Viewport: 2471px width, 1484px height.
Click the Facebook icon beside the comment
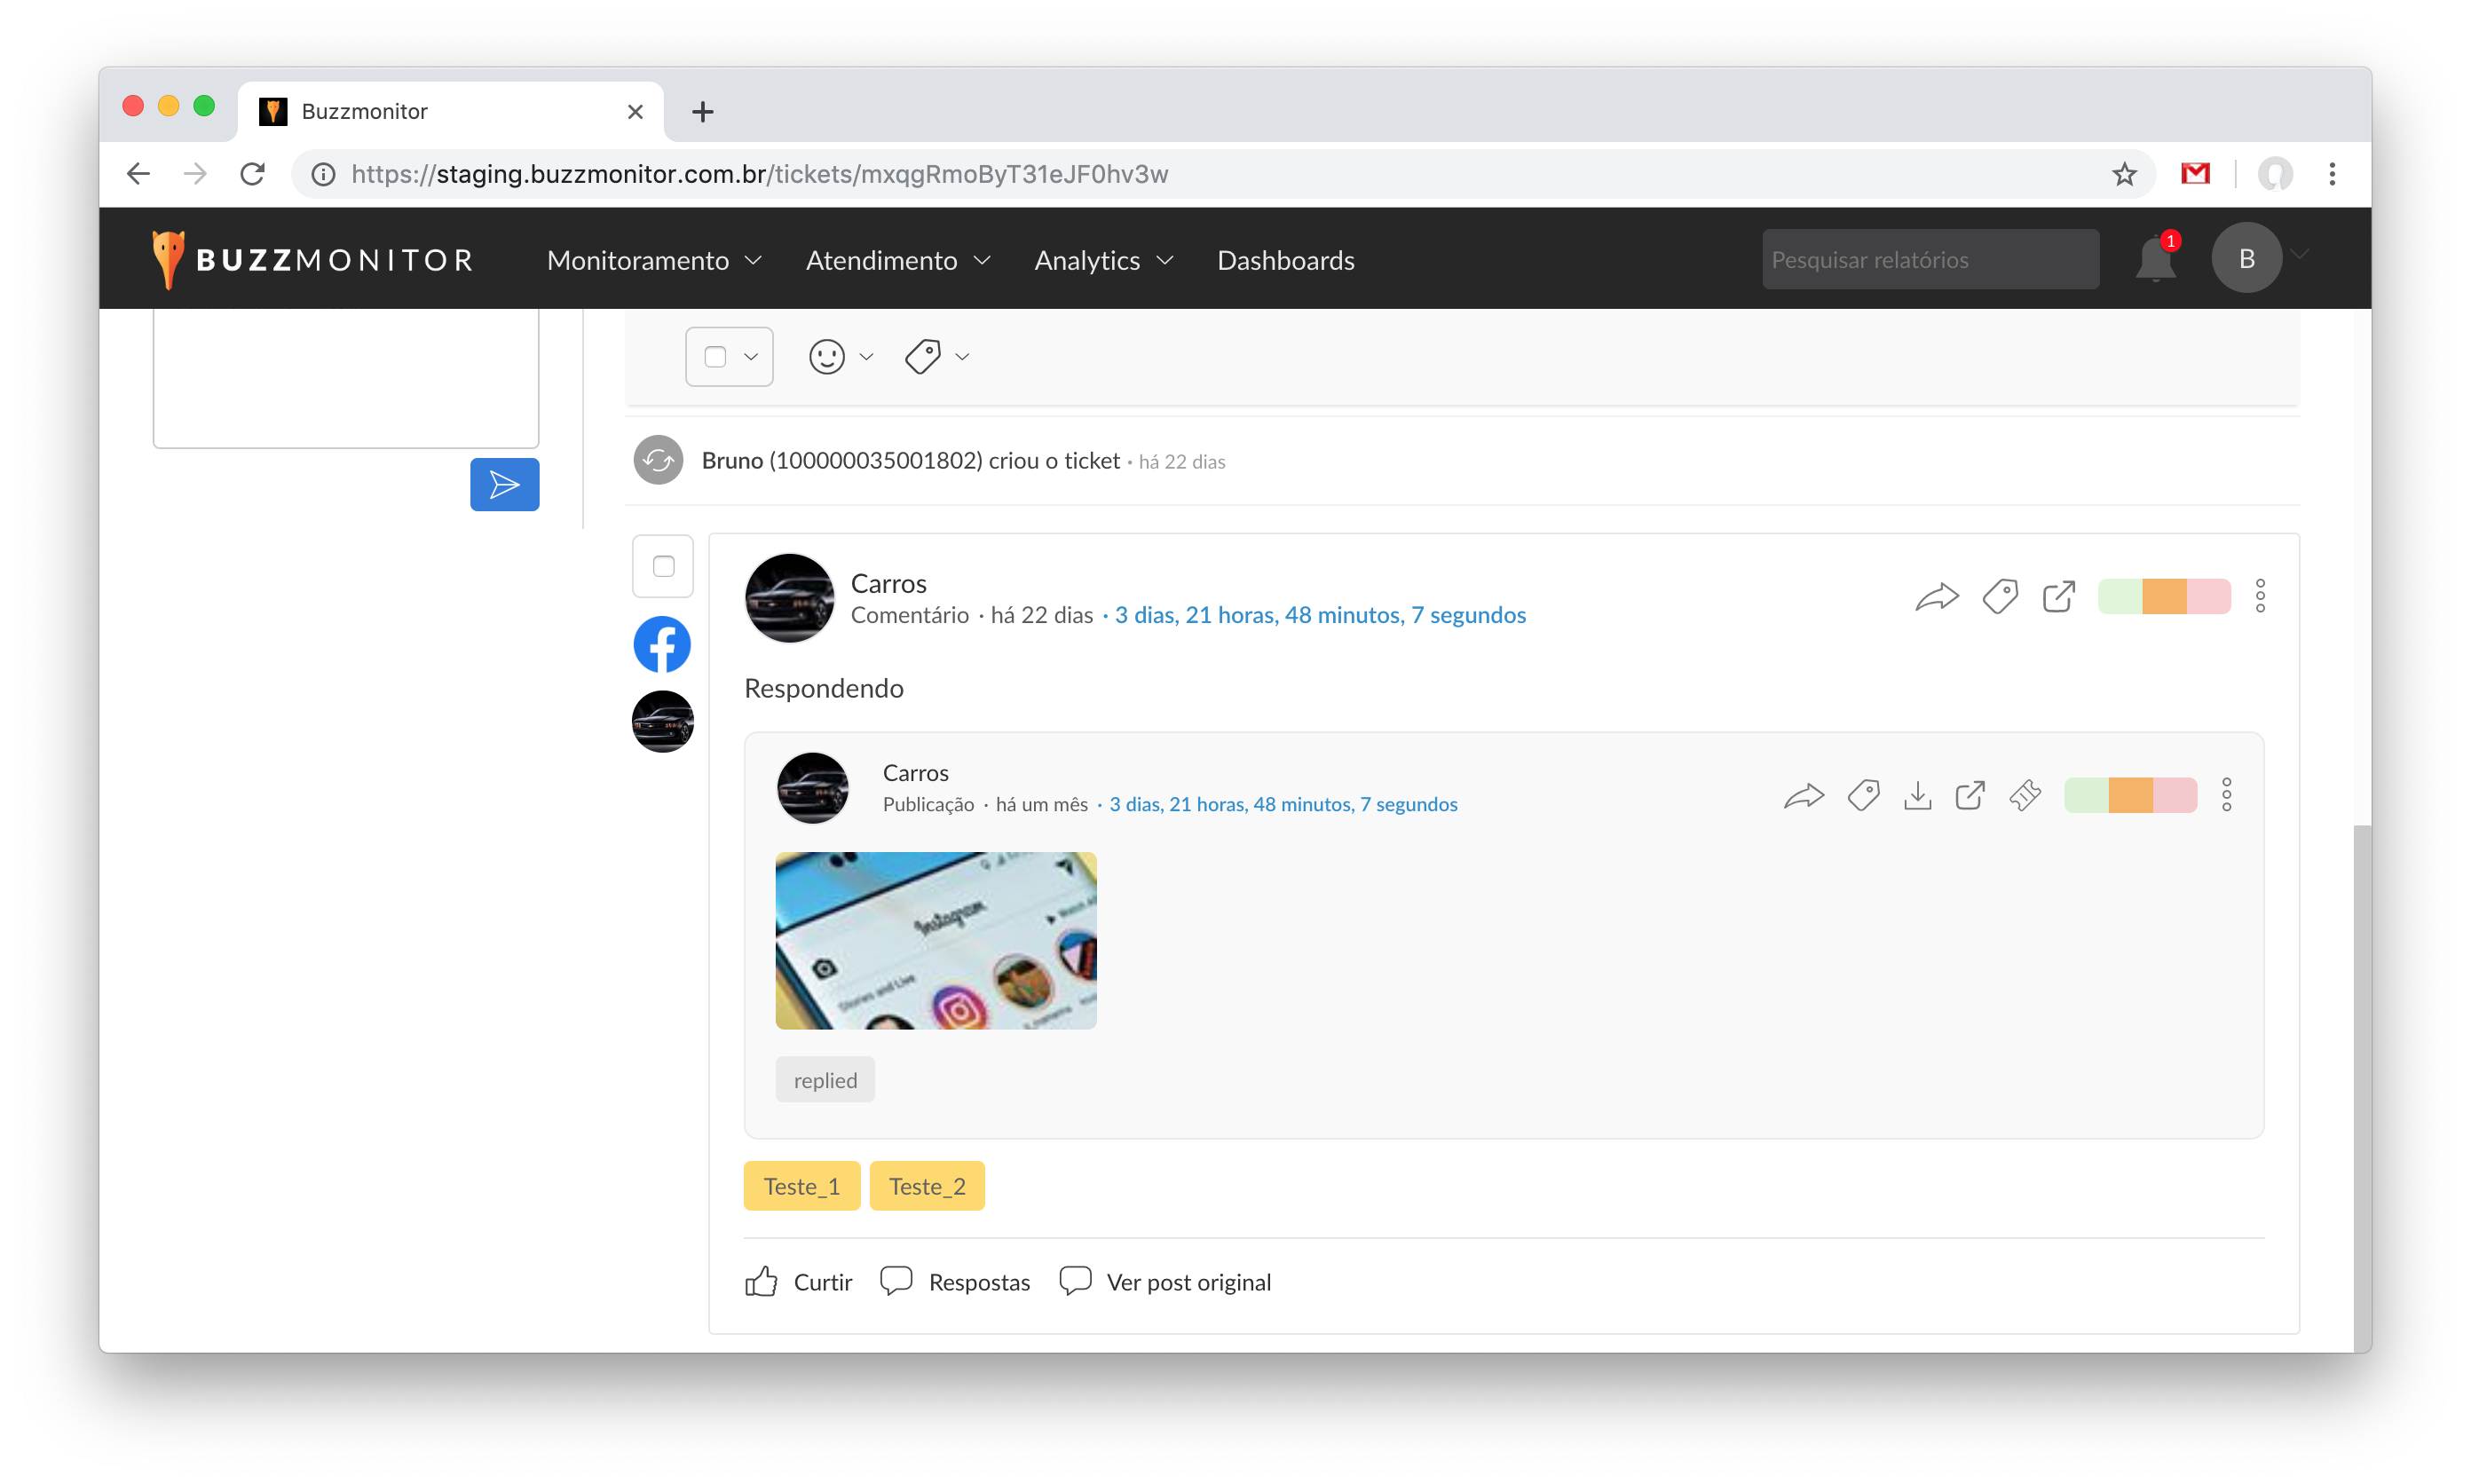click(662, 644)
